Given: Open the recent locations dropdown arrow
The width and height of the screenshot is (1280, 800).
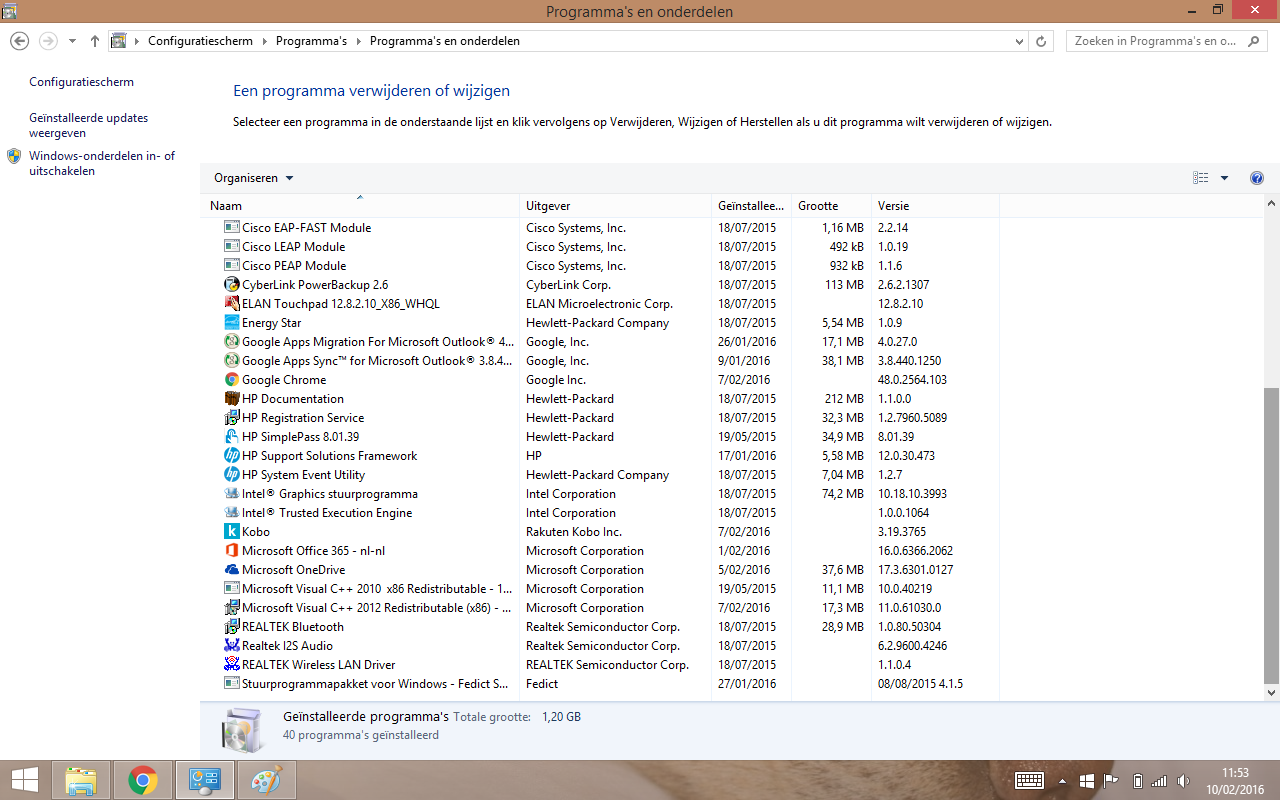Looking at the screenshot, I should pos(72,41).
